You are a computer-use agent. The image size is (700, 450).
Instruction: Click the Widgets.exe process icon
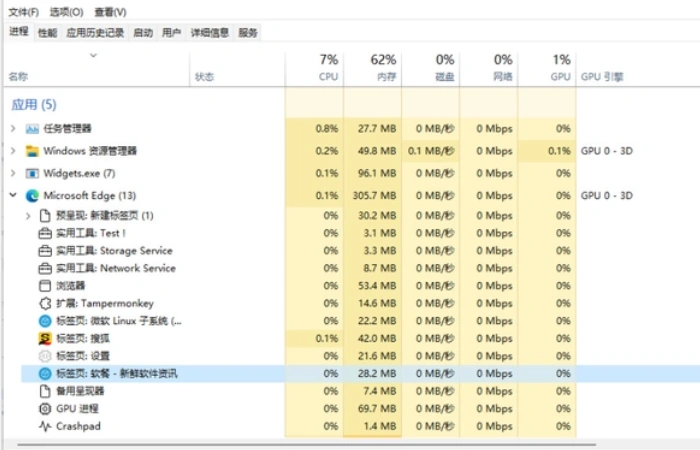[x=32, y=173]
